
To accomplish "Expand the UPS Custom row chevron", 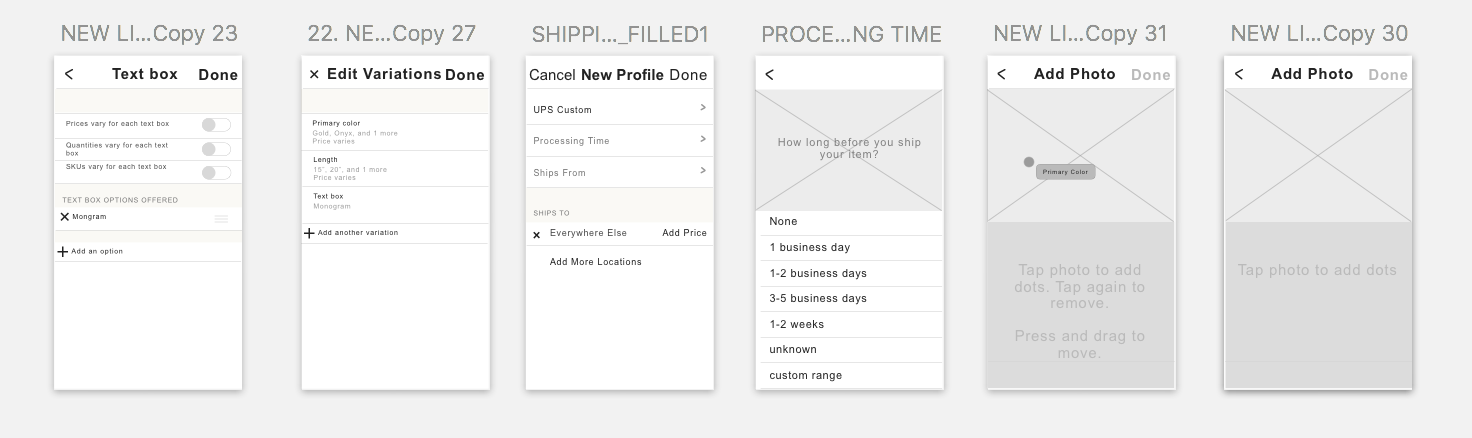I will pos(703,108).
